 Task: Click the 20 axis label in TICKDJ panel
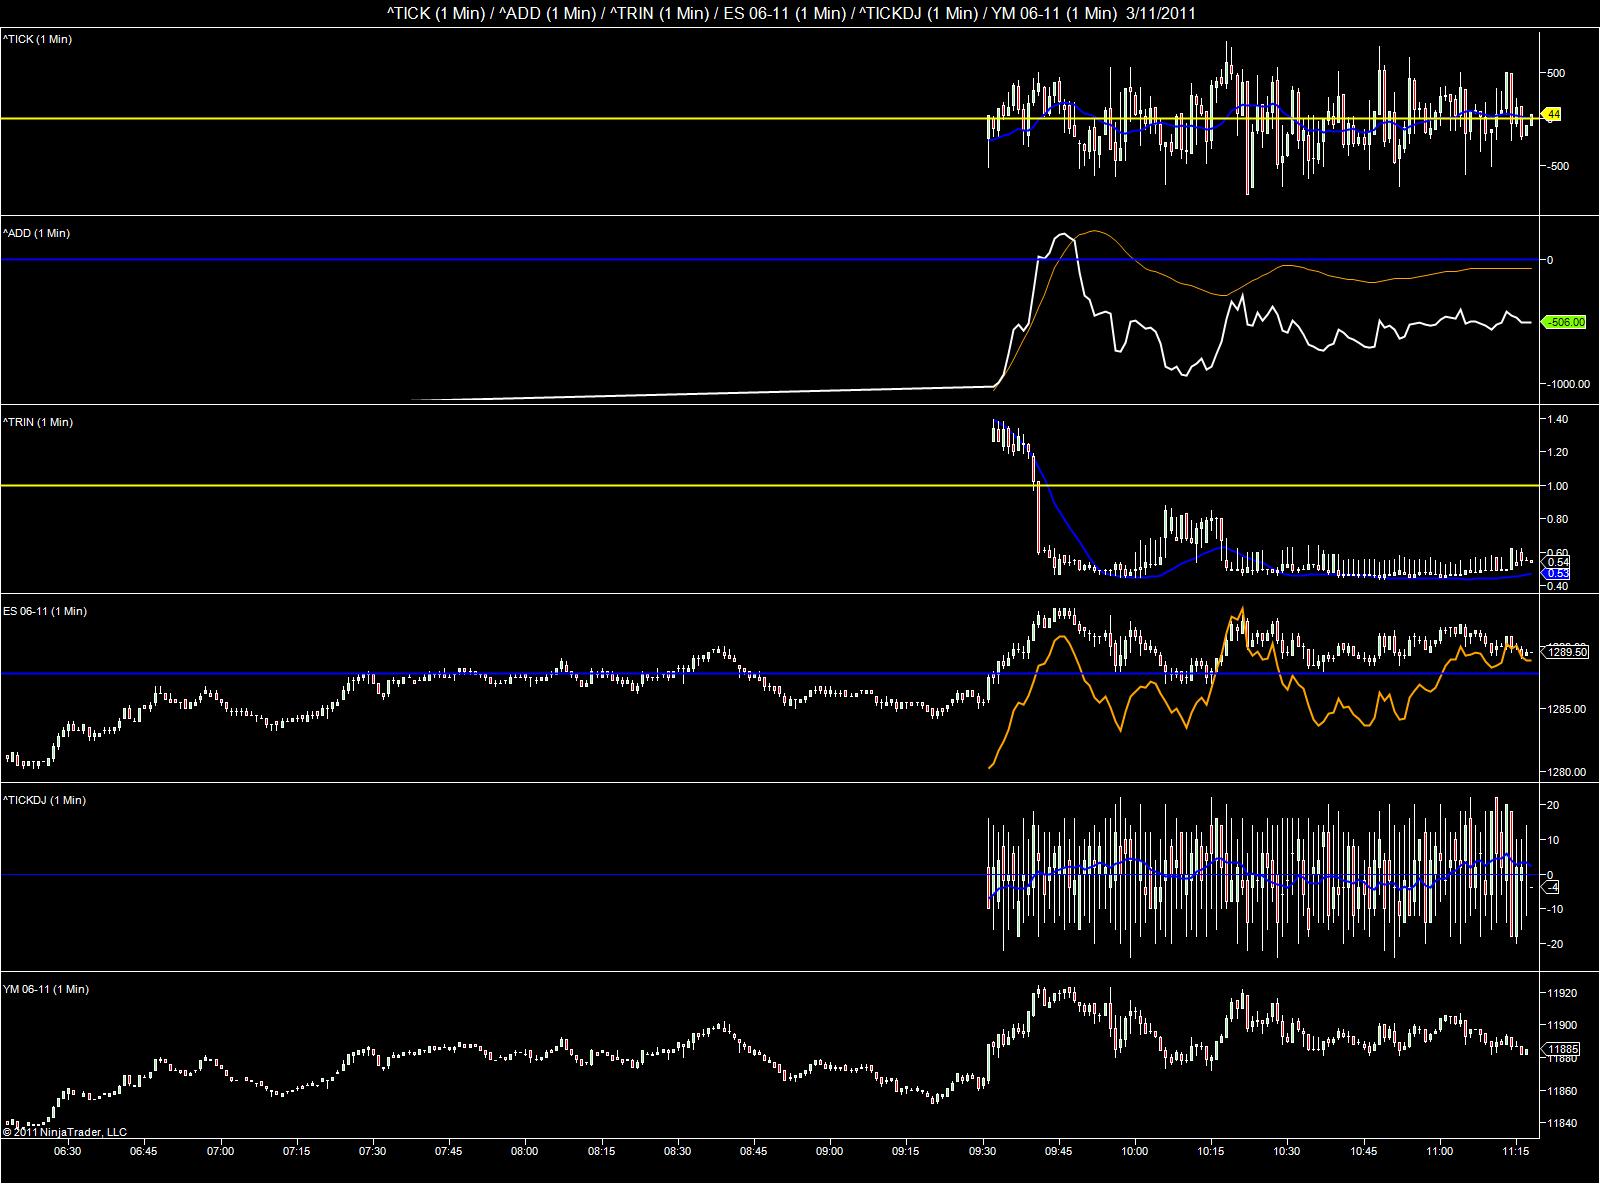tap(1554, 805)
